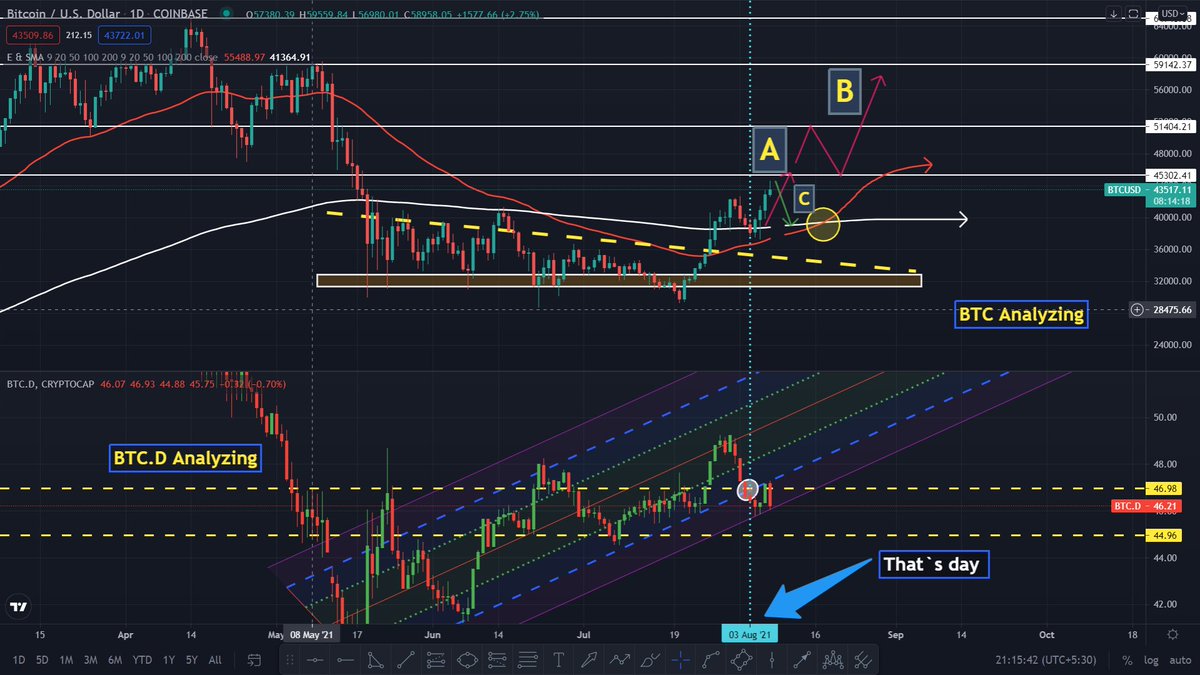This screenshot has height=675, width=1200.
Task: Click the 46.98 dominance level label
Action: 1166,488
